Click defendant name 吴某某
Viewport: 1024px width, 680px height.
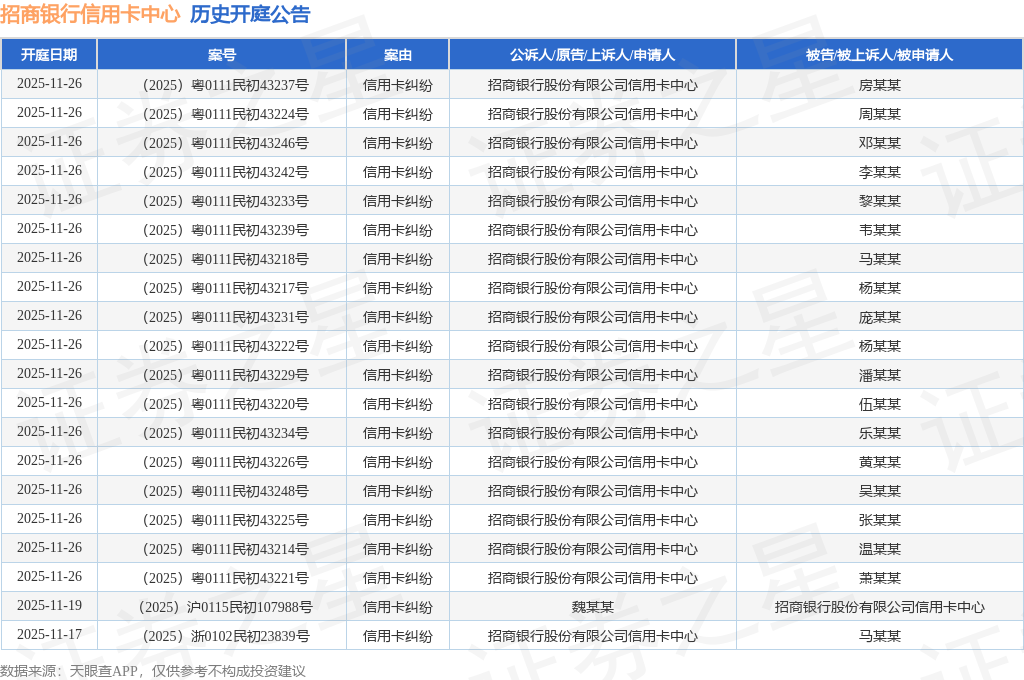click(880, 491)
